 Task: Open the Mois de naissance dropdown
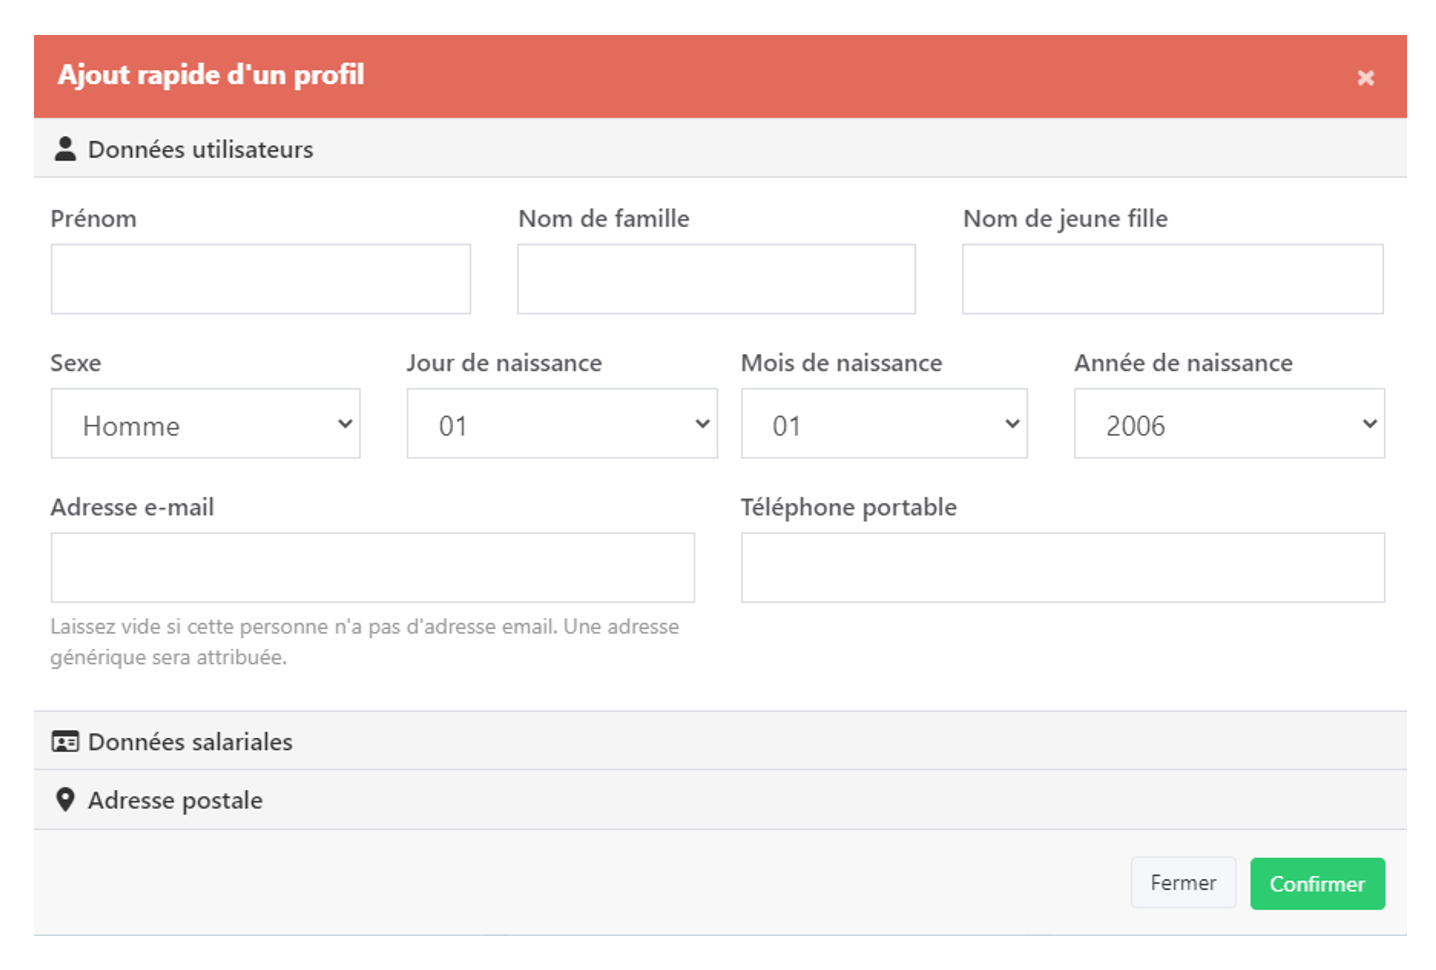pyautogui.click(x=883, y=424)
